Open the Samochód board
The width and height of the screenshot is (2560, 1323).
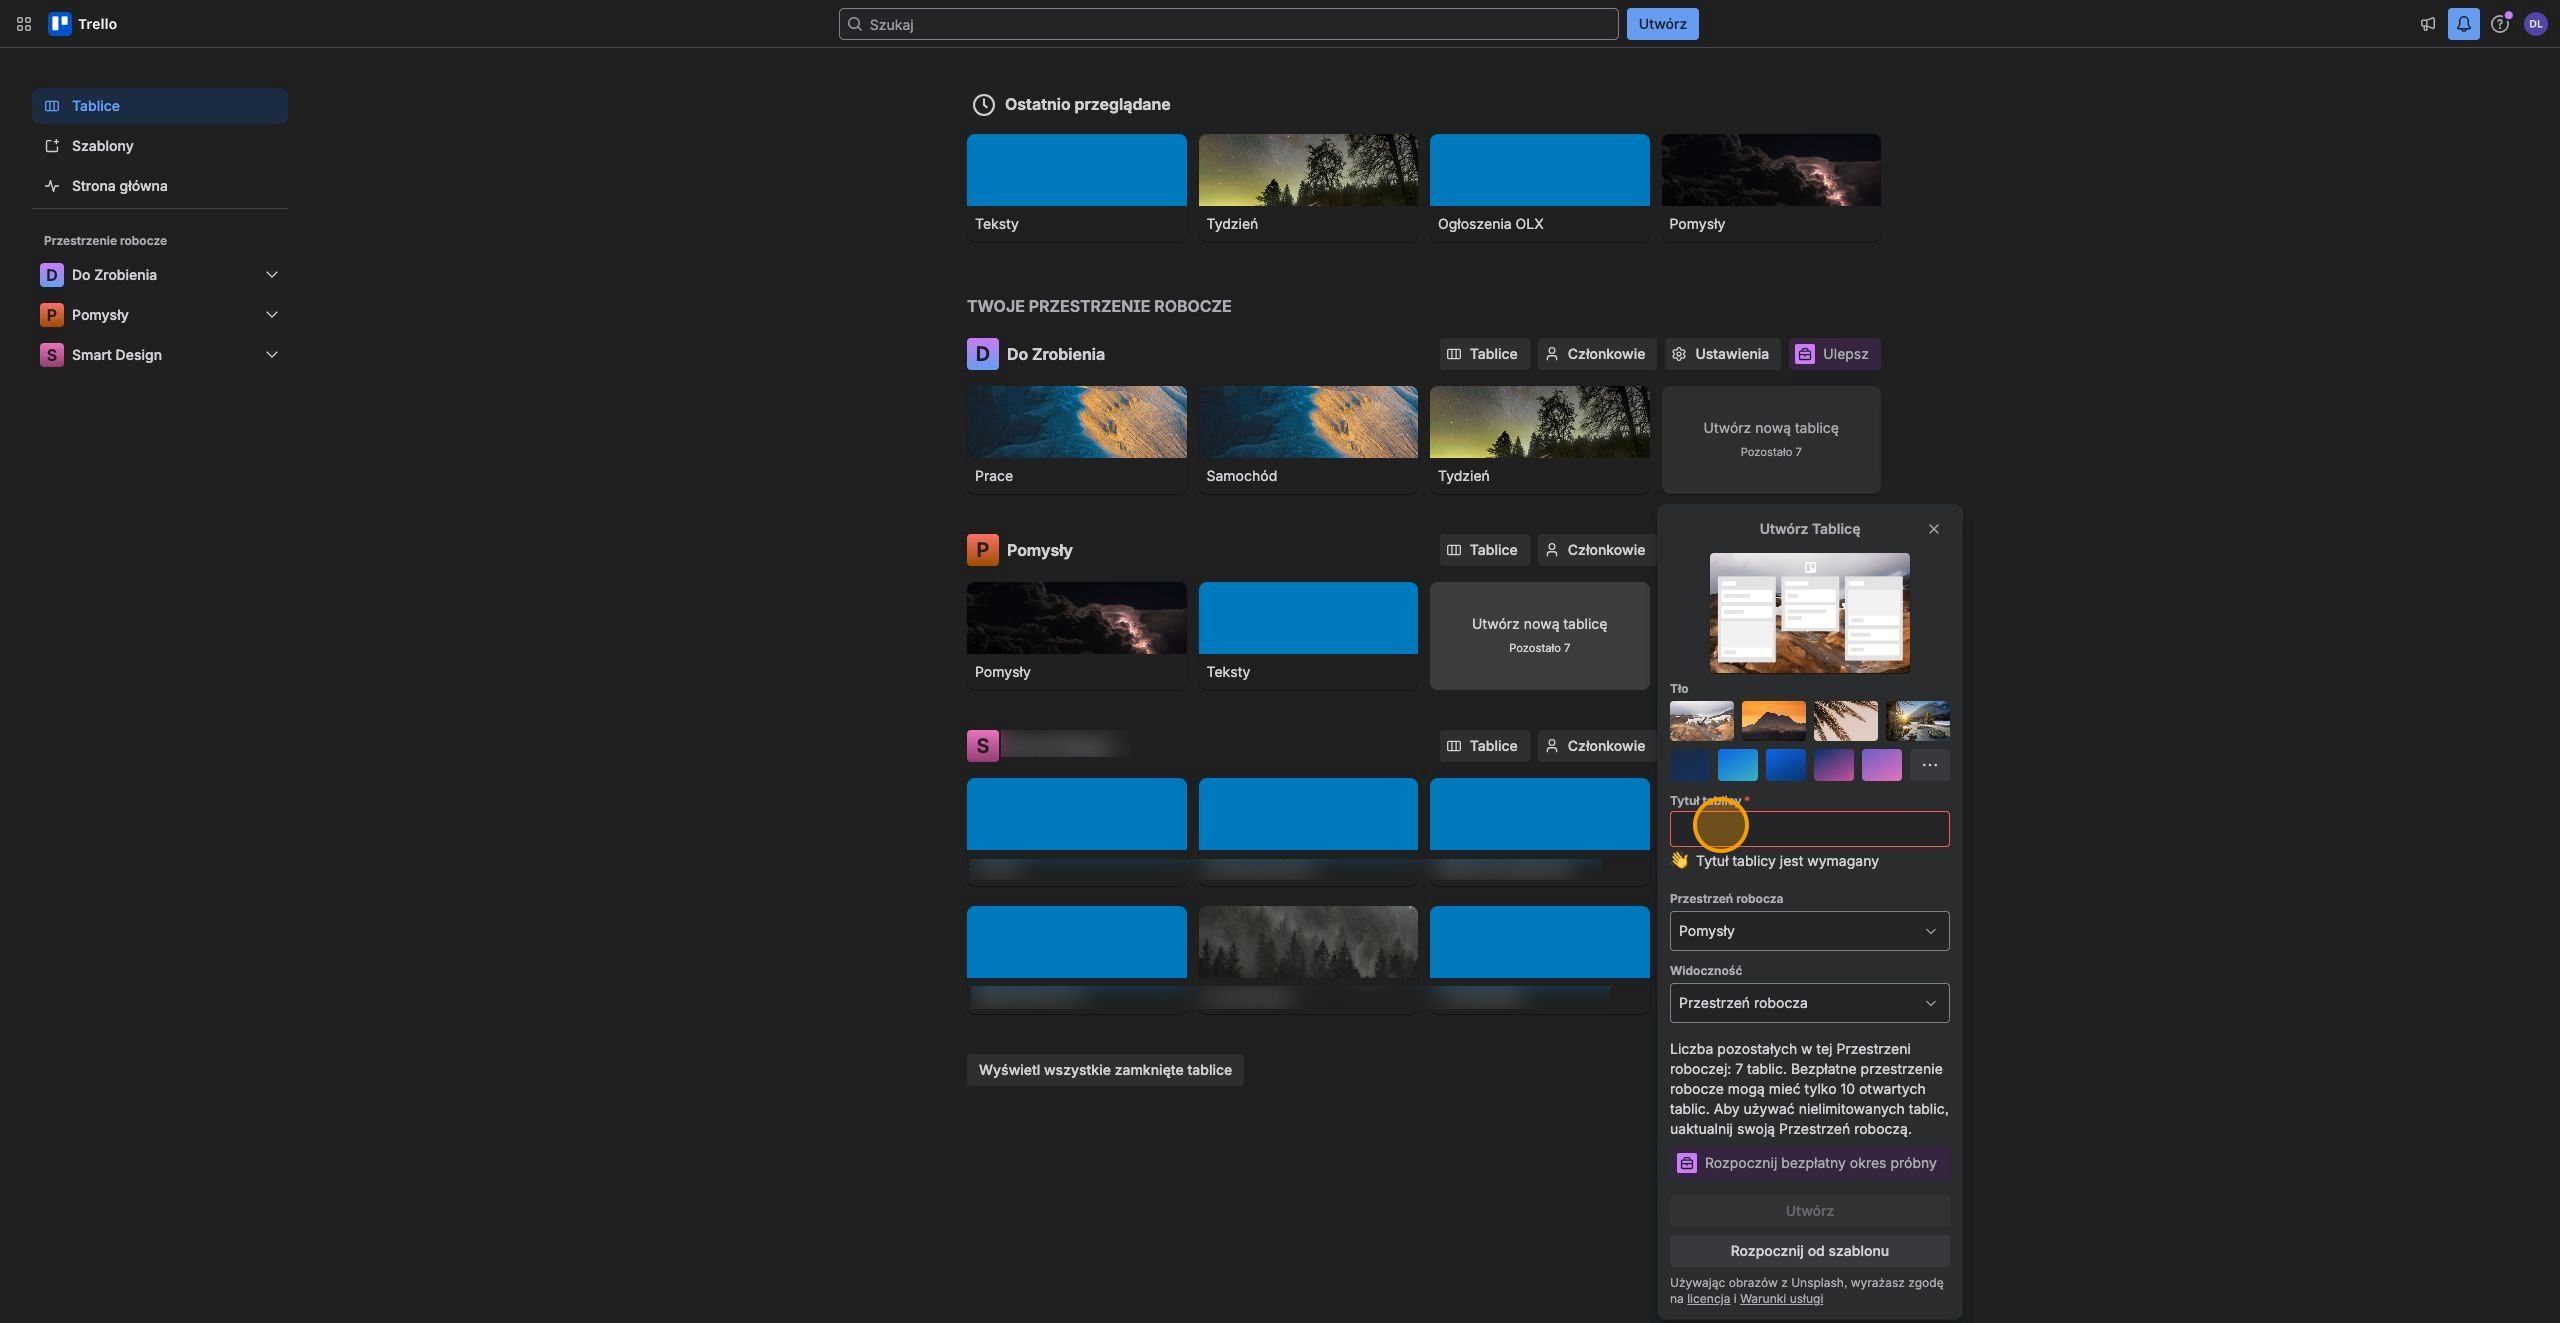[x=1308, y=440]
